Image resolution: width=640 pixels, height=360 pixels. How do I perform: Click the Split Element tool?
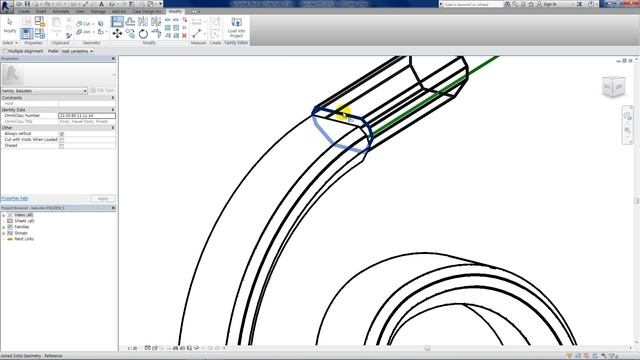click(x=168, y=20)
